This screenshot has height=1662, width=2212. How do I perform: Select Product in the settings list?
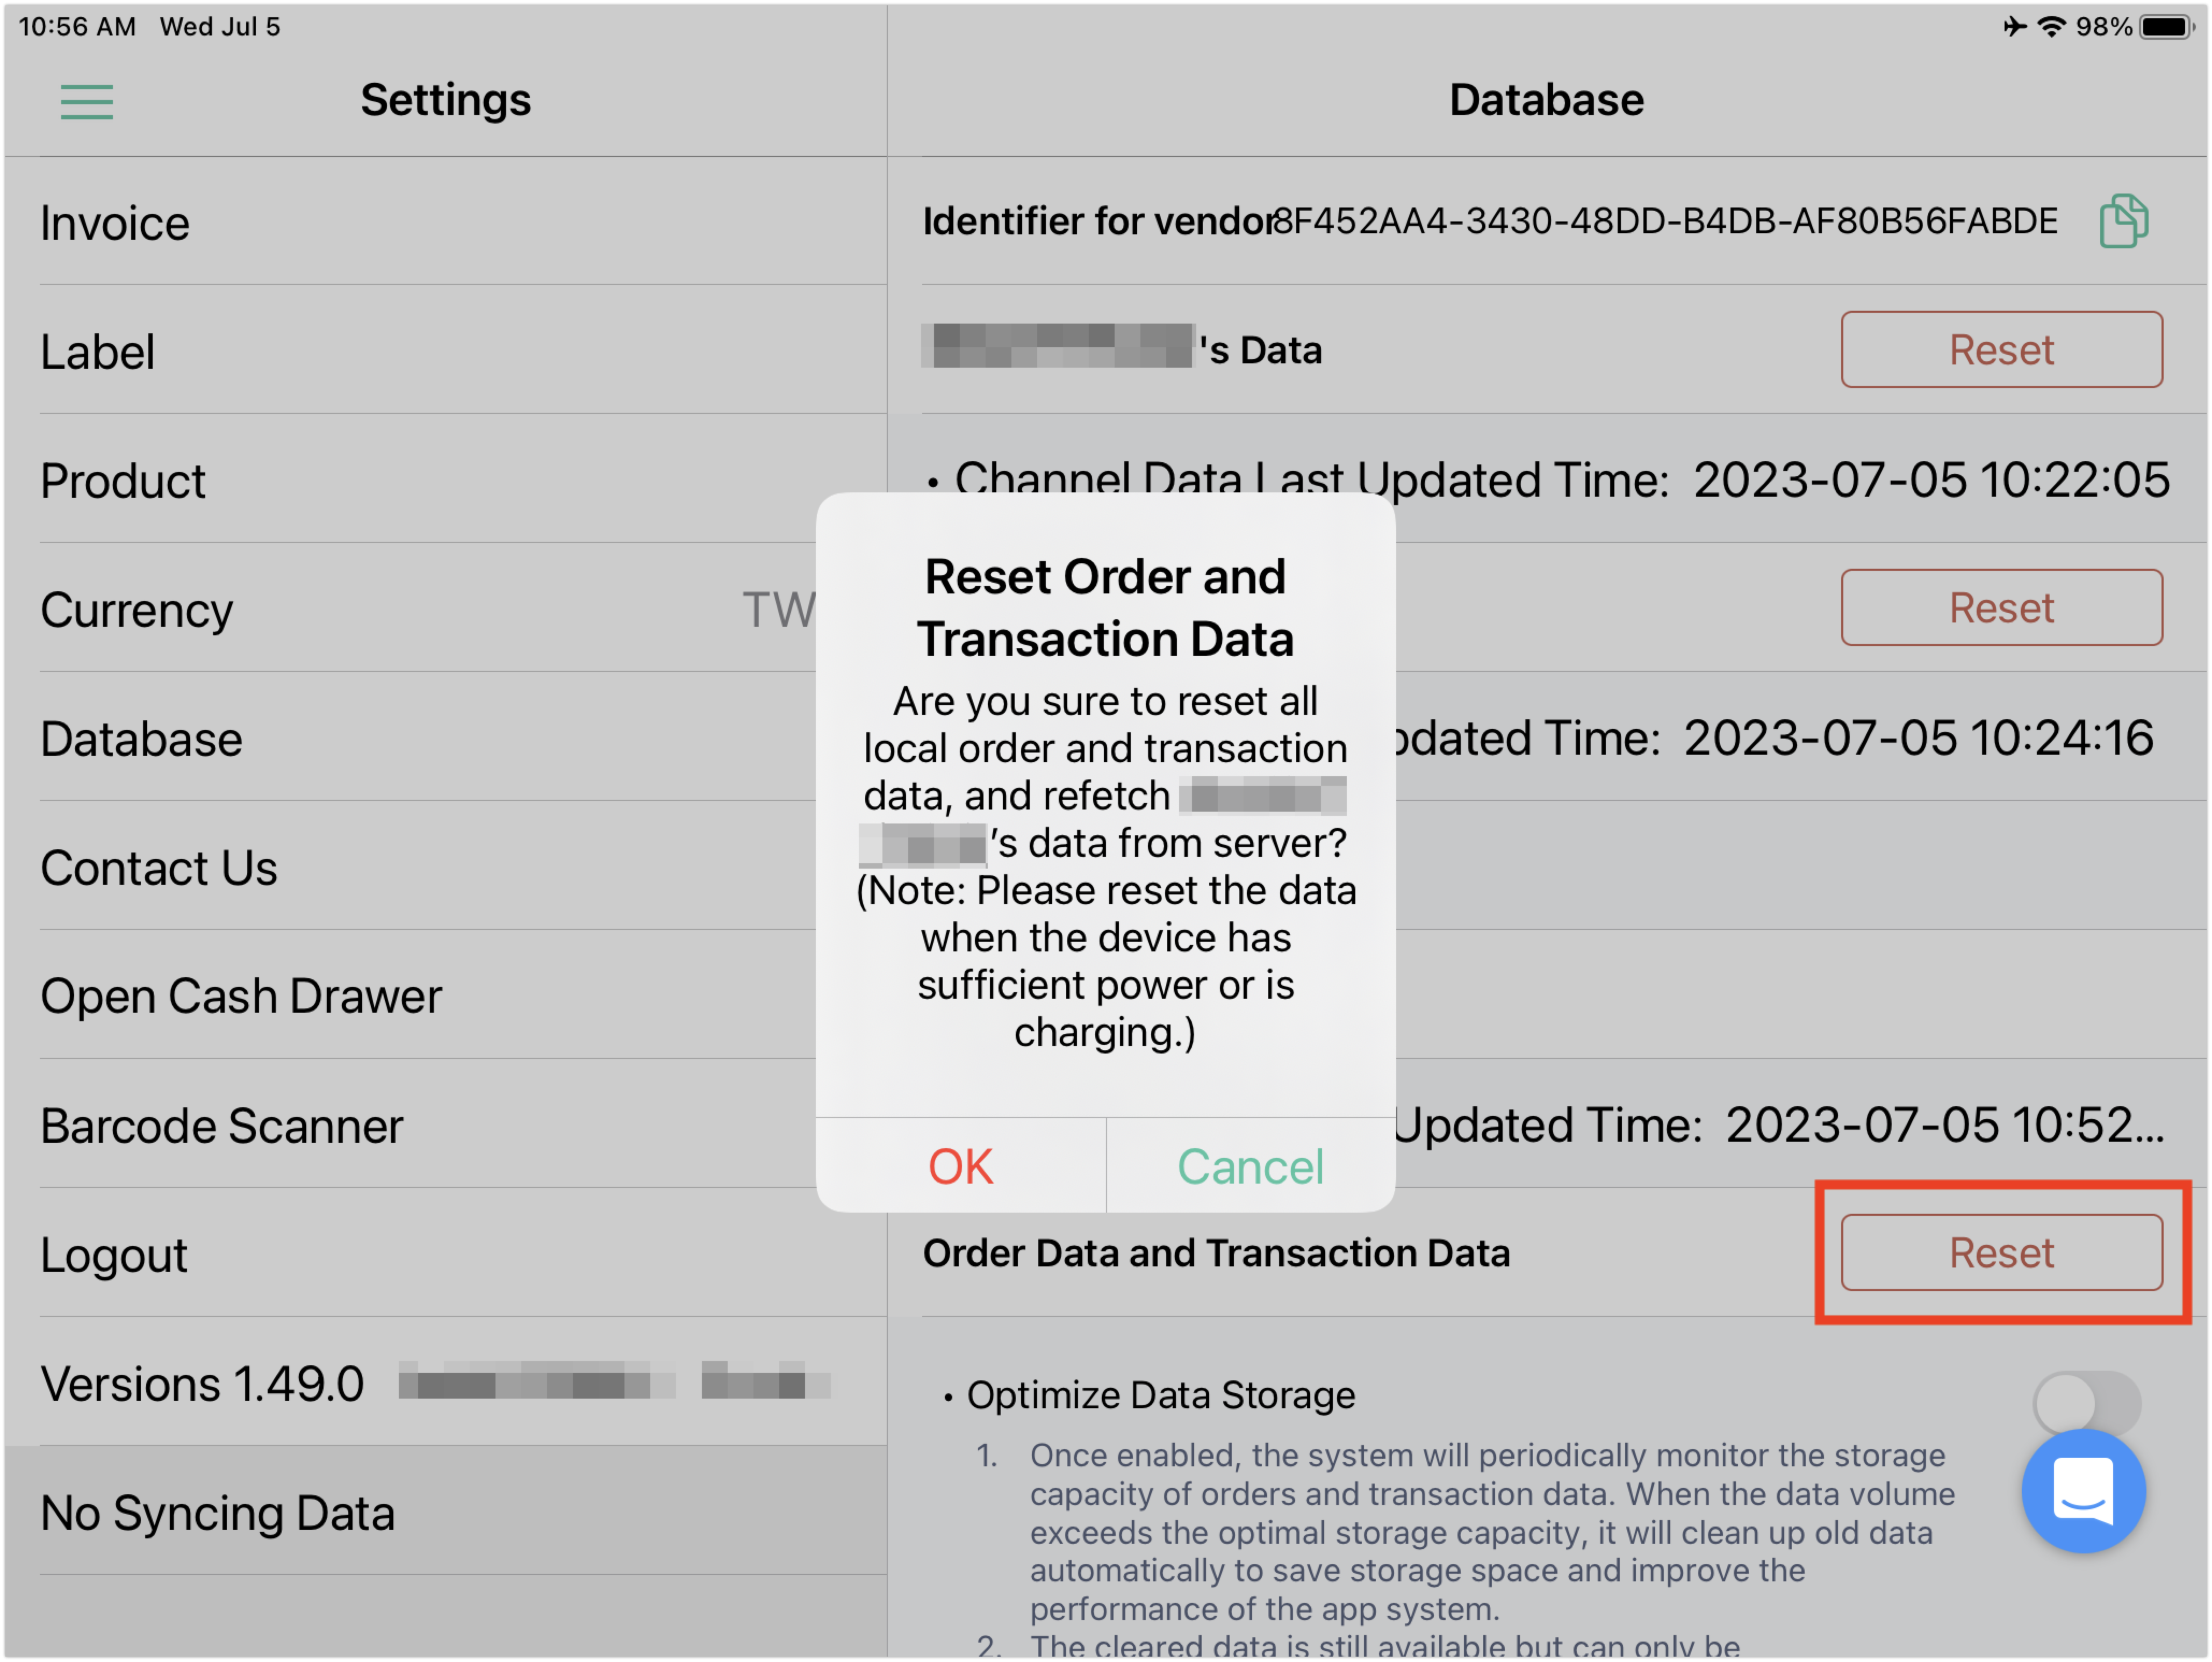tap(445, 480)
